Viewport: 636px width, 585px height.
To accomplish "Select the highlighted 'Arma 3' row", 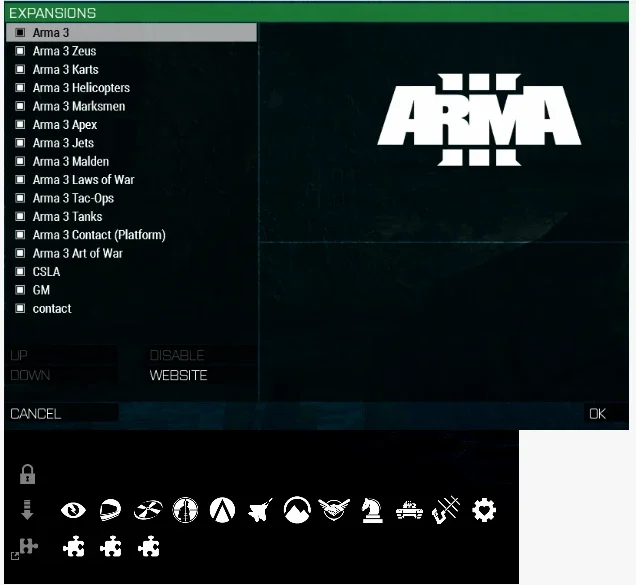I will point(131,32).
